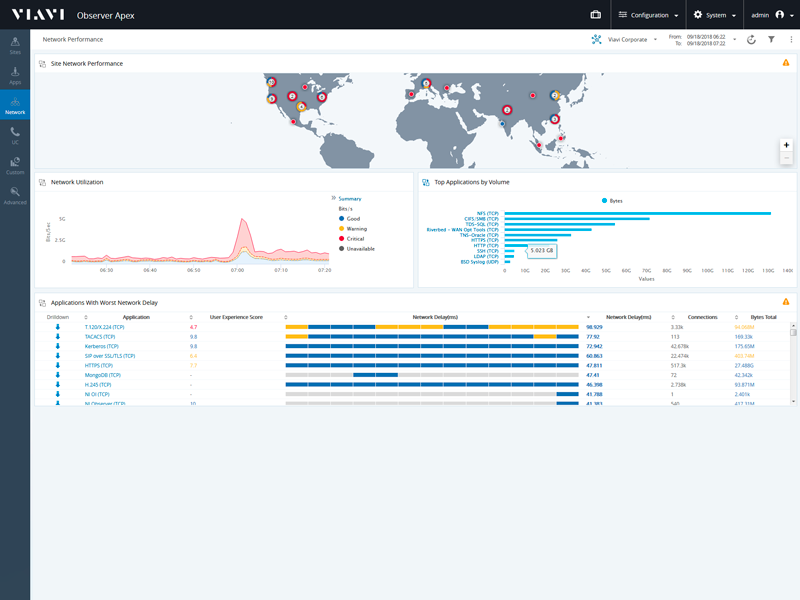Drill down into T.120/X.224 (TCP) row
Image resolution: width=800 pixels, height=600 pixels.
click(x=58, y=327)
